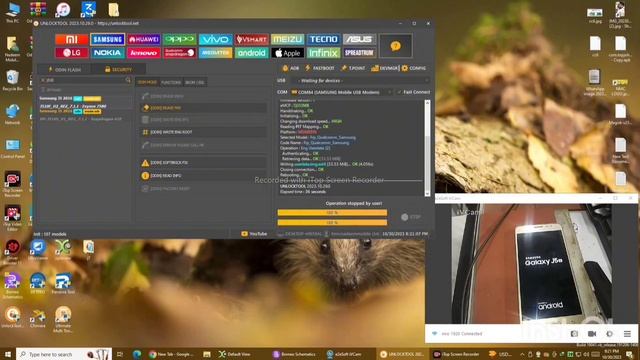Screen dimensions: 640x360
Task: Select the Huawei brand tile
Action: tap(144, 39)
